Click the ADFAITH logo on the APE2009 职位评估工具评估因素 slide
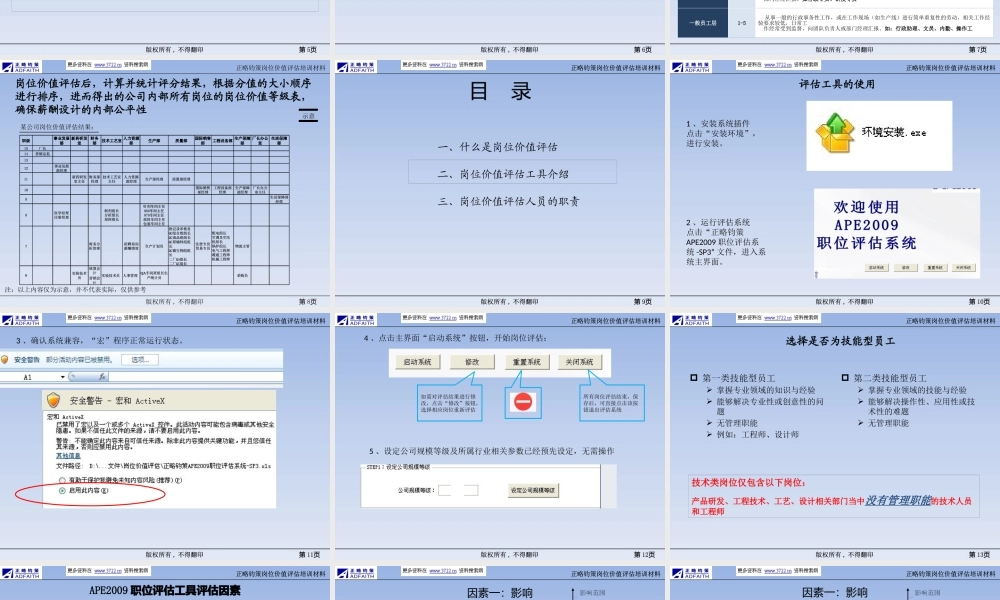 tap(21, 573)
